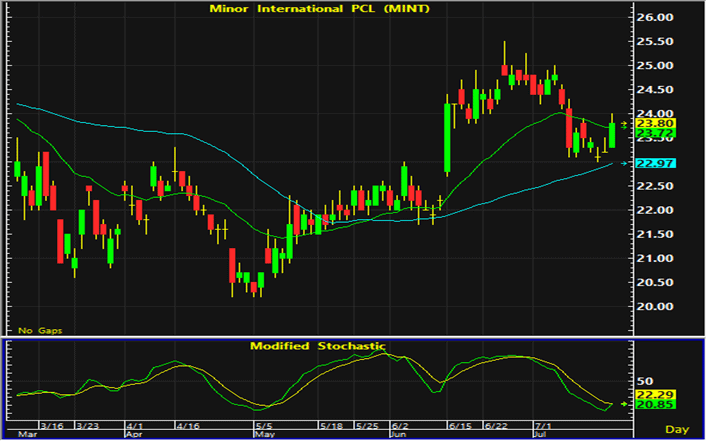This screenshot has height=441, width=707.
Task: Click the 4/1 date label
Action: pyautogui.click(x=134, y=426)
